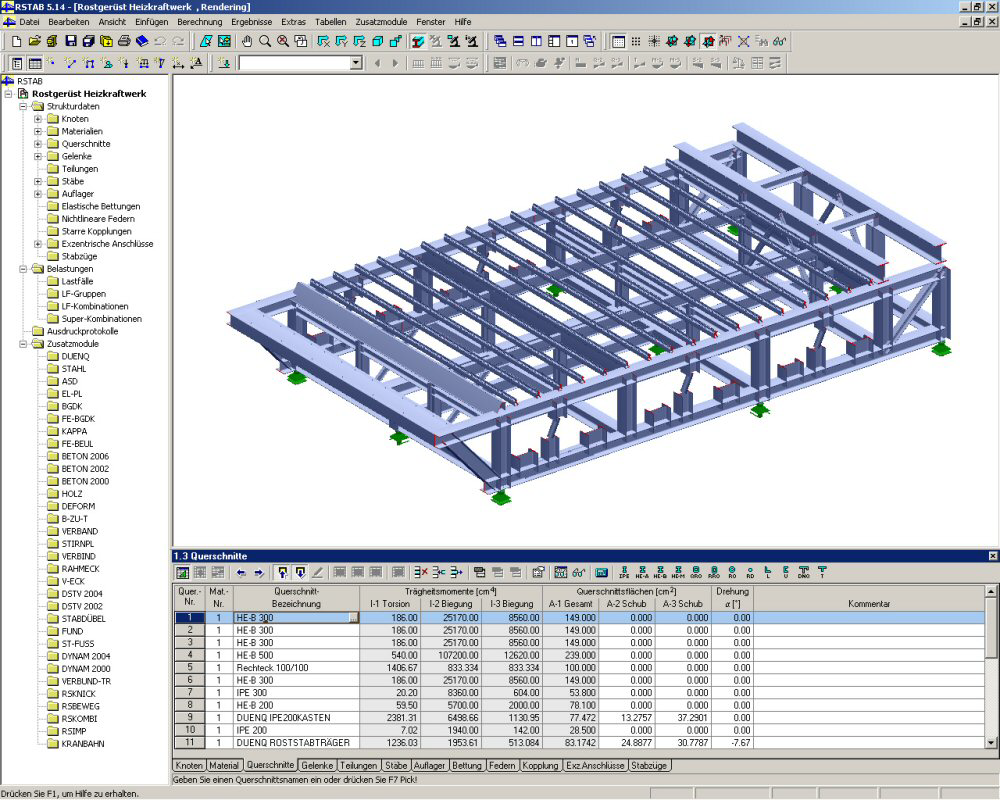Expand the Belastungen branch
Screen dimensions: 1000x800
pyautogui.click(x=23, y=270)
